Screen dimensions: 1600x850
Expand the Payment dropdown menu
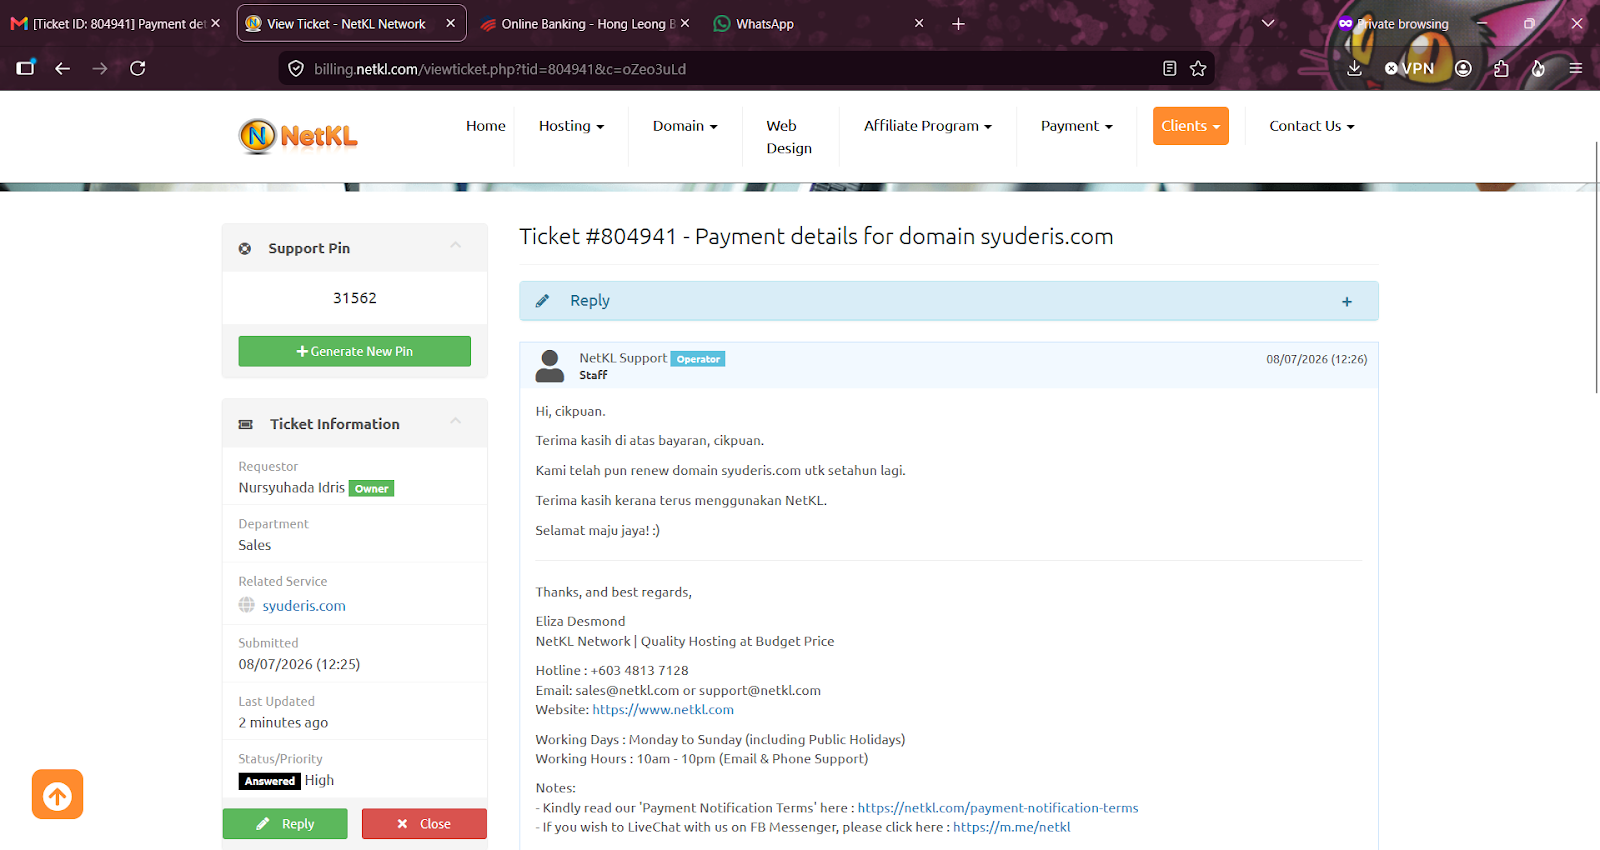[x=1077, y=126]
